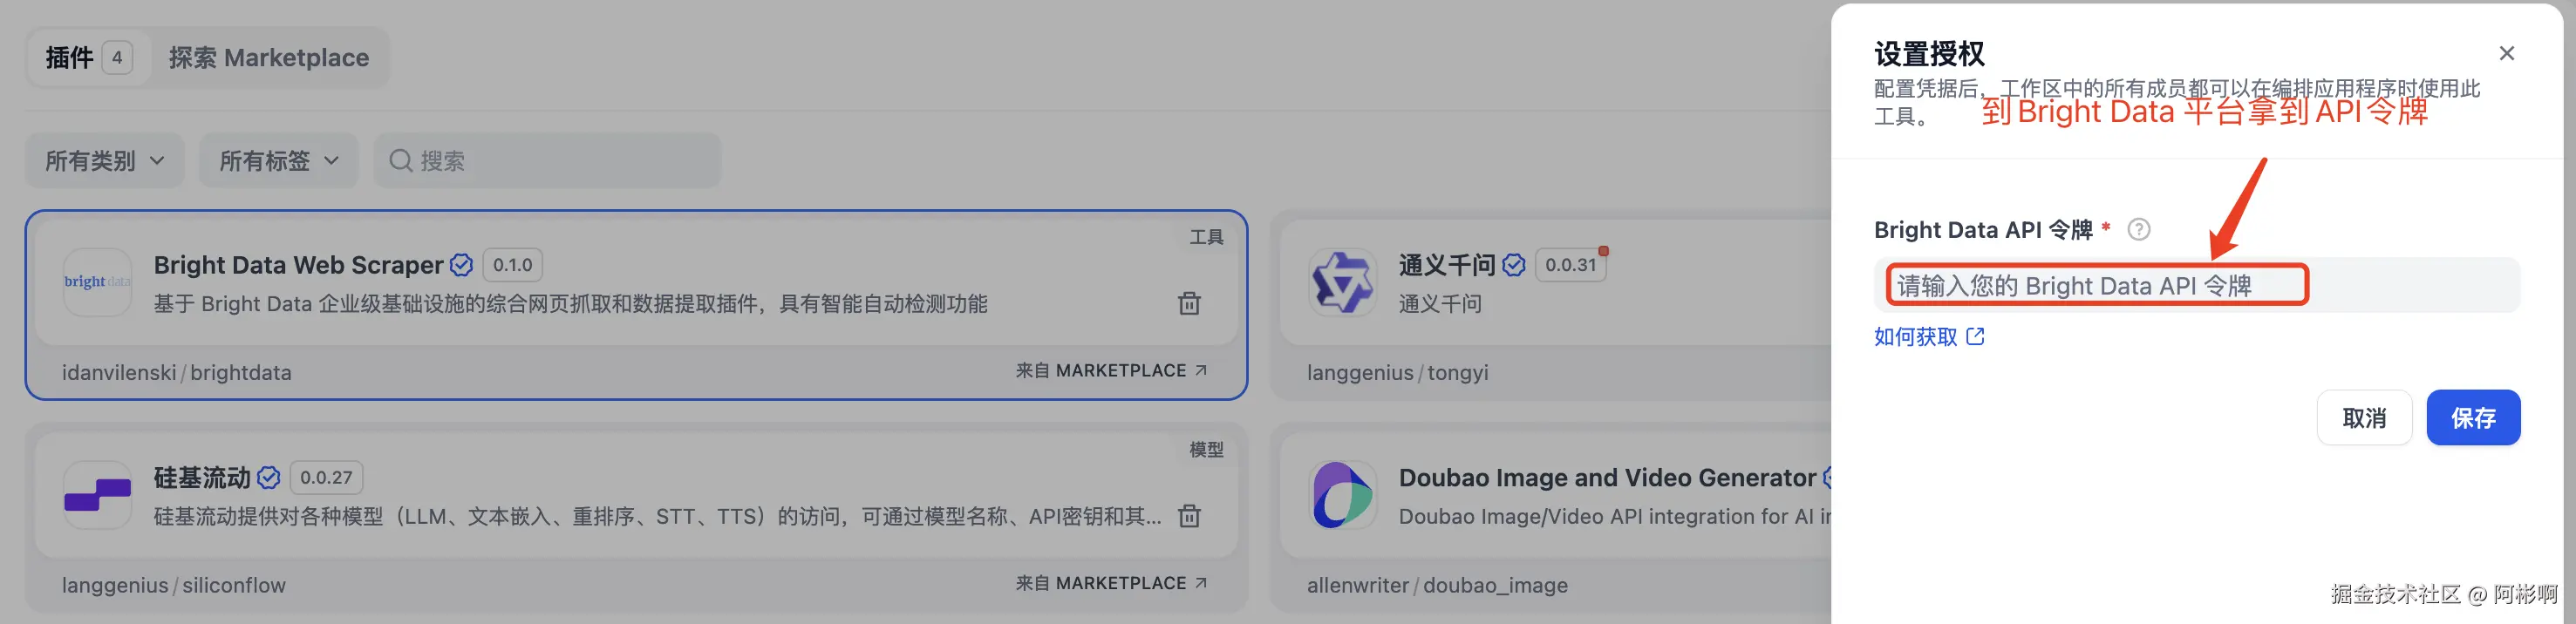Open Doubao Image and Video Generator title
Screen dimensions: 2576x624
[x=1606, y=478]
